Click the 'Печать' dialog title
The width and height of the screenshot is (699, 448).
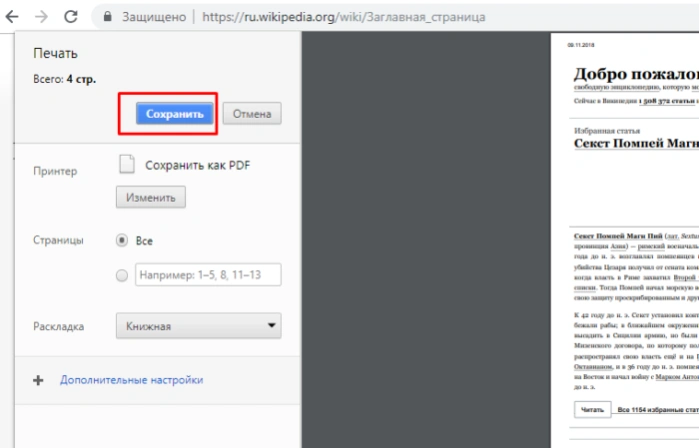55,53
